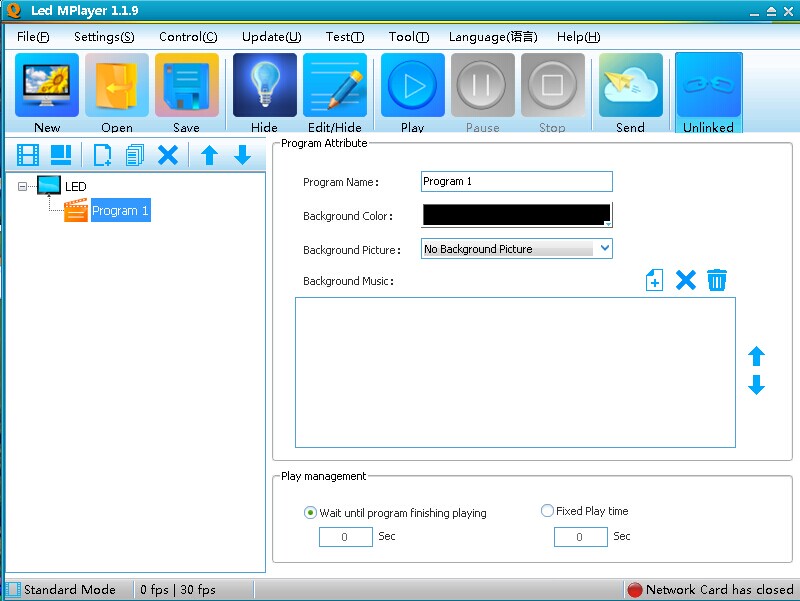
Task: Open the Background Color picker
Action: [516, 214]
